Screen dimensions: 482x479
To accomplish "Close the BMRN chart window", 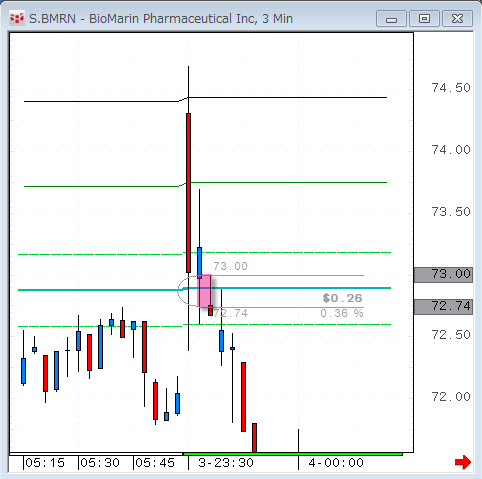I will pyautogui.click(x=457, y=19).
